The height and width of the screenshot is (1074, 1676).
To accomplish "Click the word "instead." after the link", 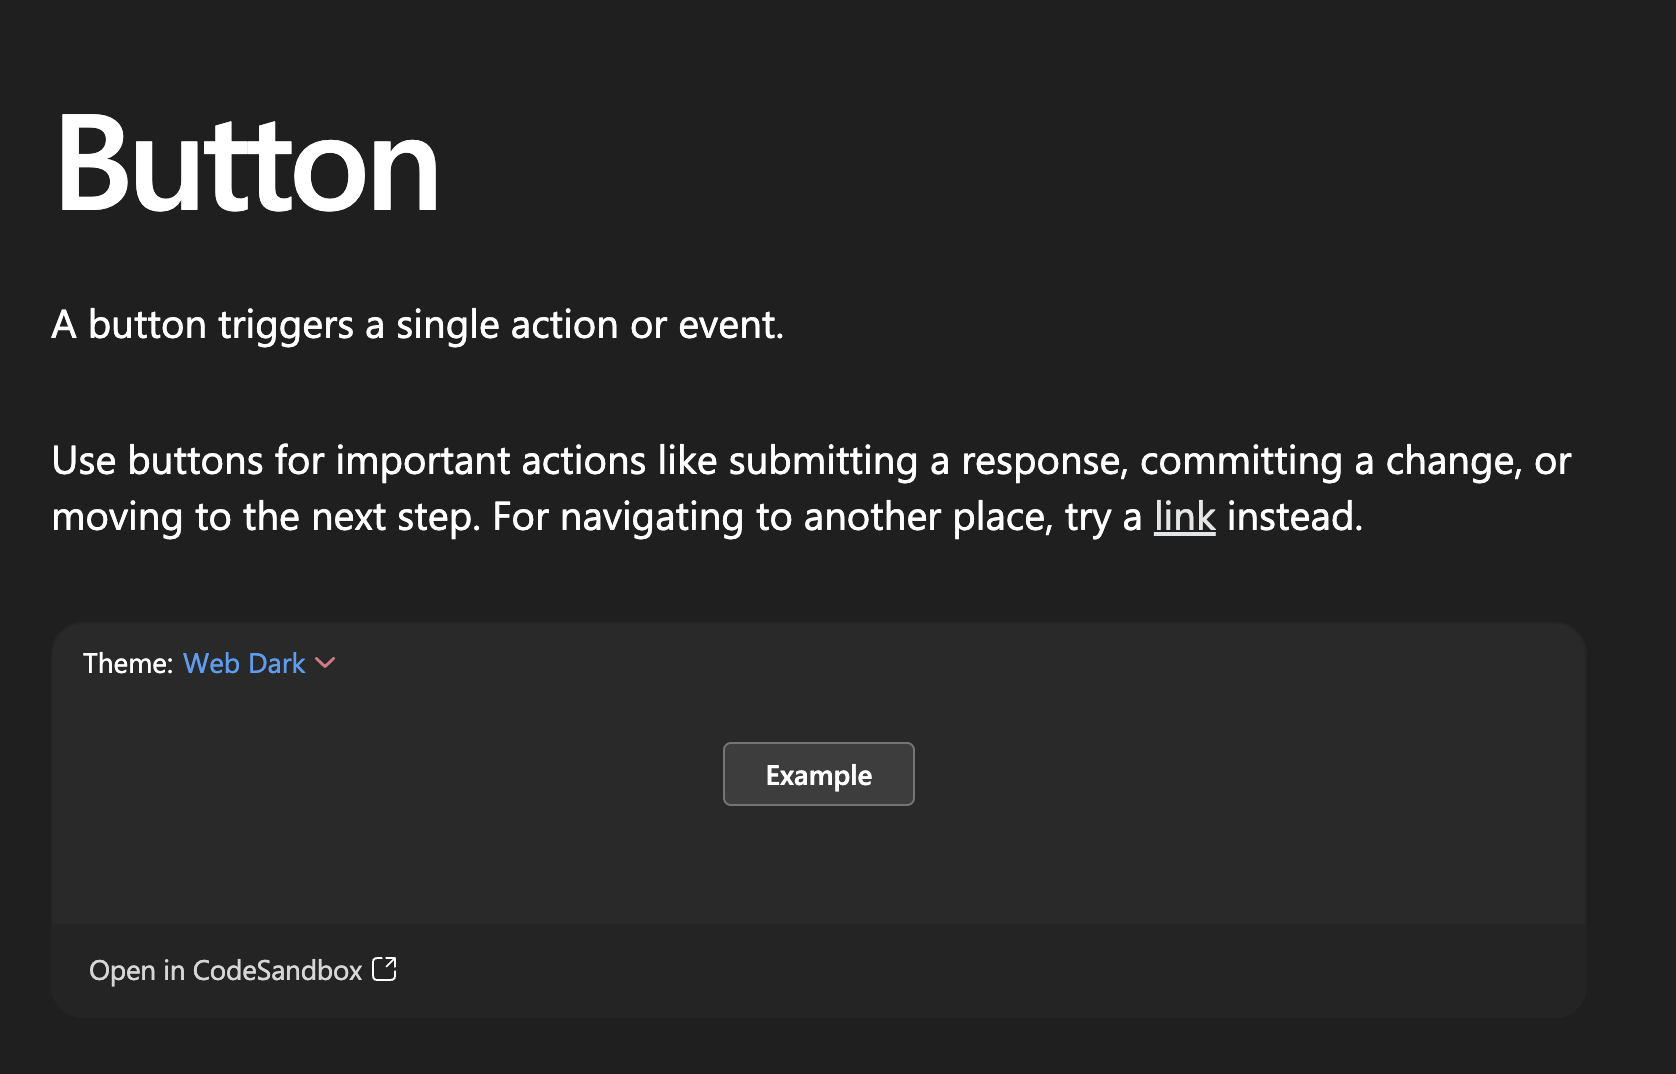I will pyautogui.click(x=1295, y=517).
